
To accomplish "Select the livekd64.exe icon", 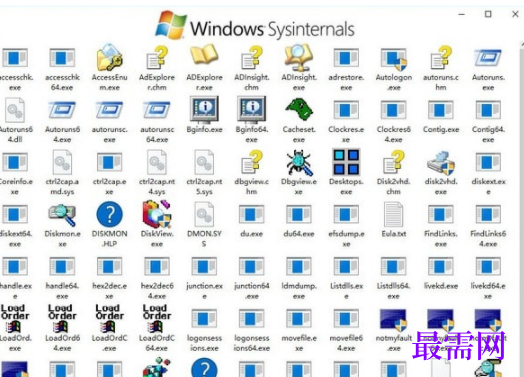I will [488, 267].
